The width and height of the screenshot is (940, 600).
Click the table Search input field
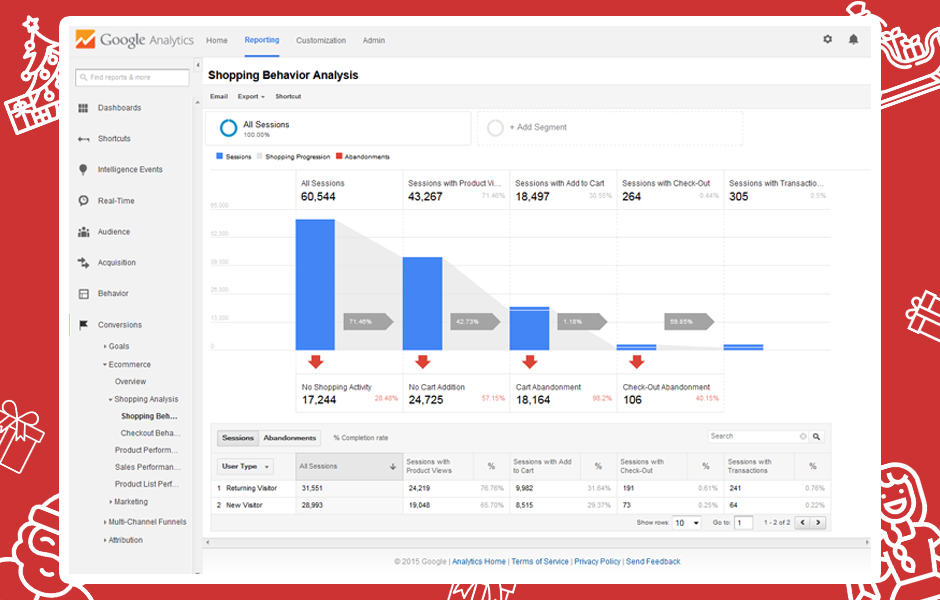tap(758, 437)
